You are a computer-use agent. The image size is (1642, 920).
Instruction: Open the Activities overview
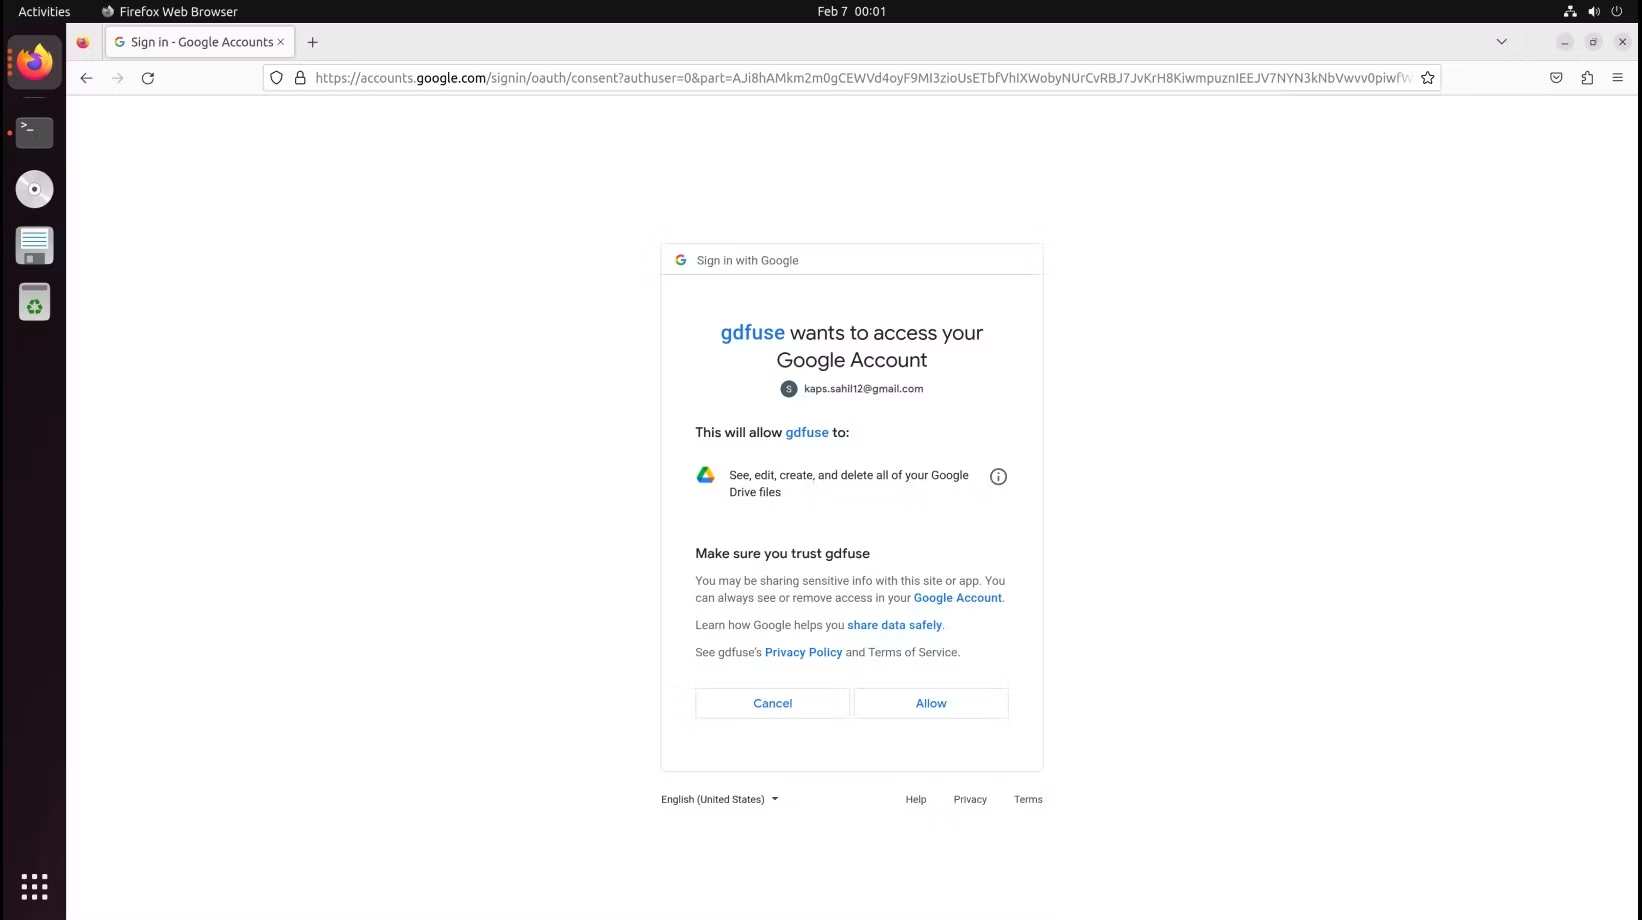coord(44,12)
